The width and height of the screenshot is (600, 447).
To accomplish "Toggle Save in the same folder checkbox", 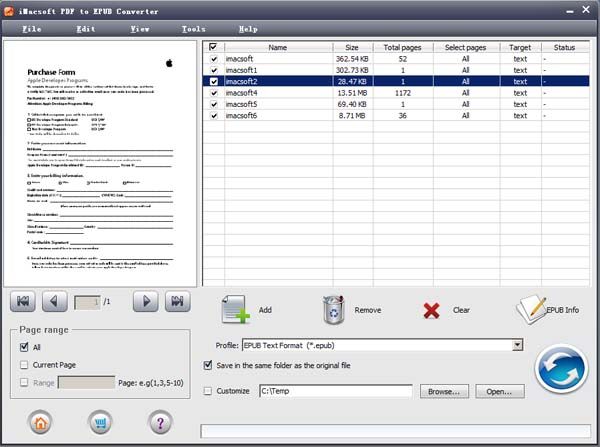I will click(208, 365).
